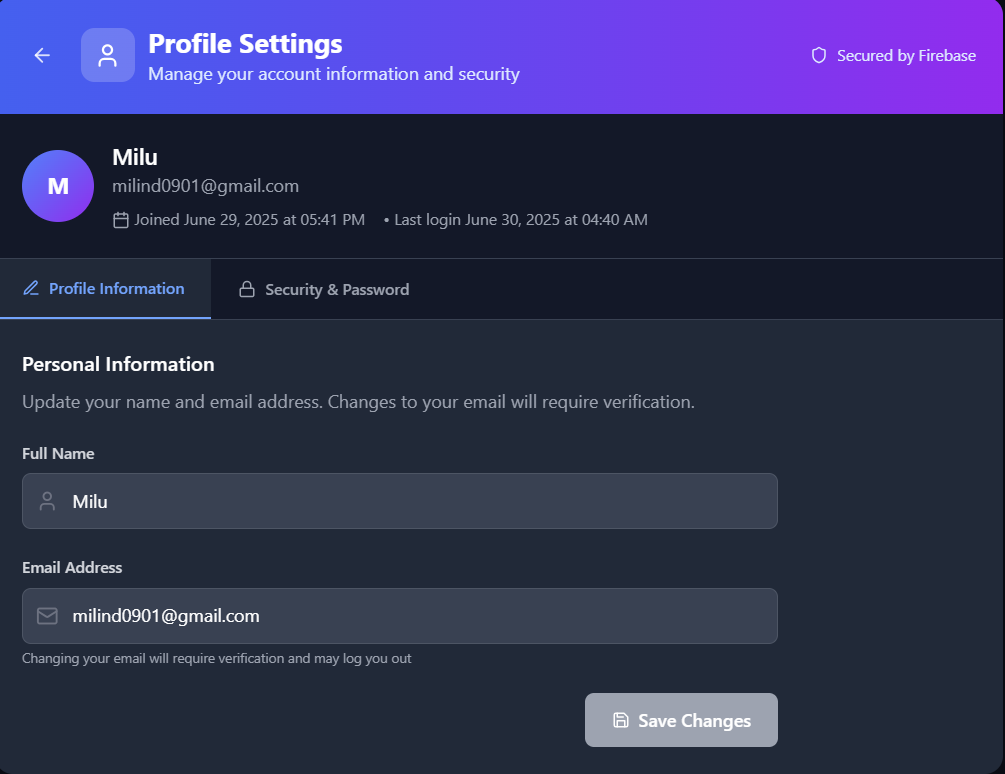Click the person icon in Full Name field

(x=47, y=502)
